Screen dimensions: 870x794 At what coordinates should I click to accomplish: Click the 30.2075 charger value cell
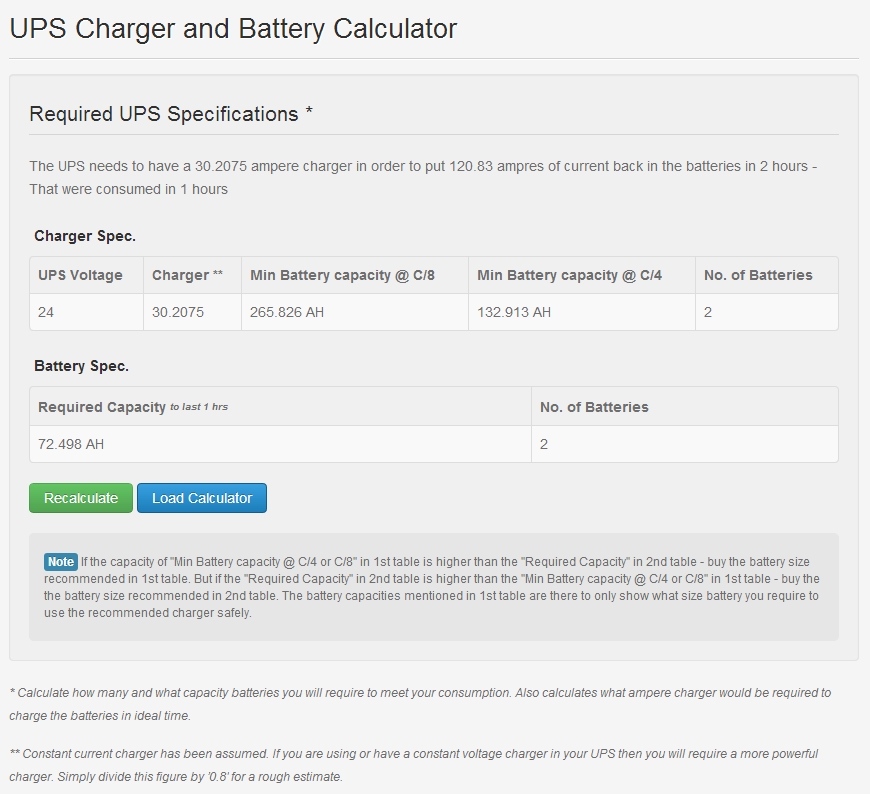tap(193, 312)
